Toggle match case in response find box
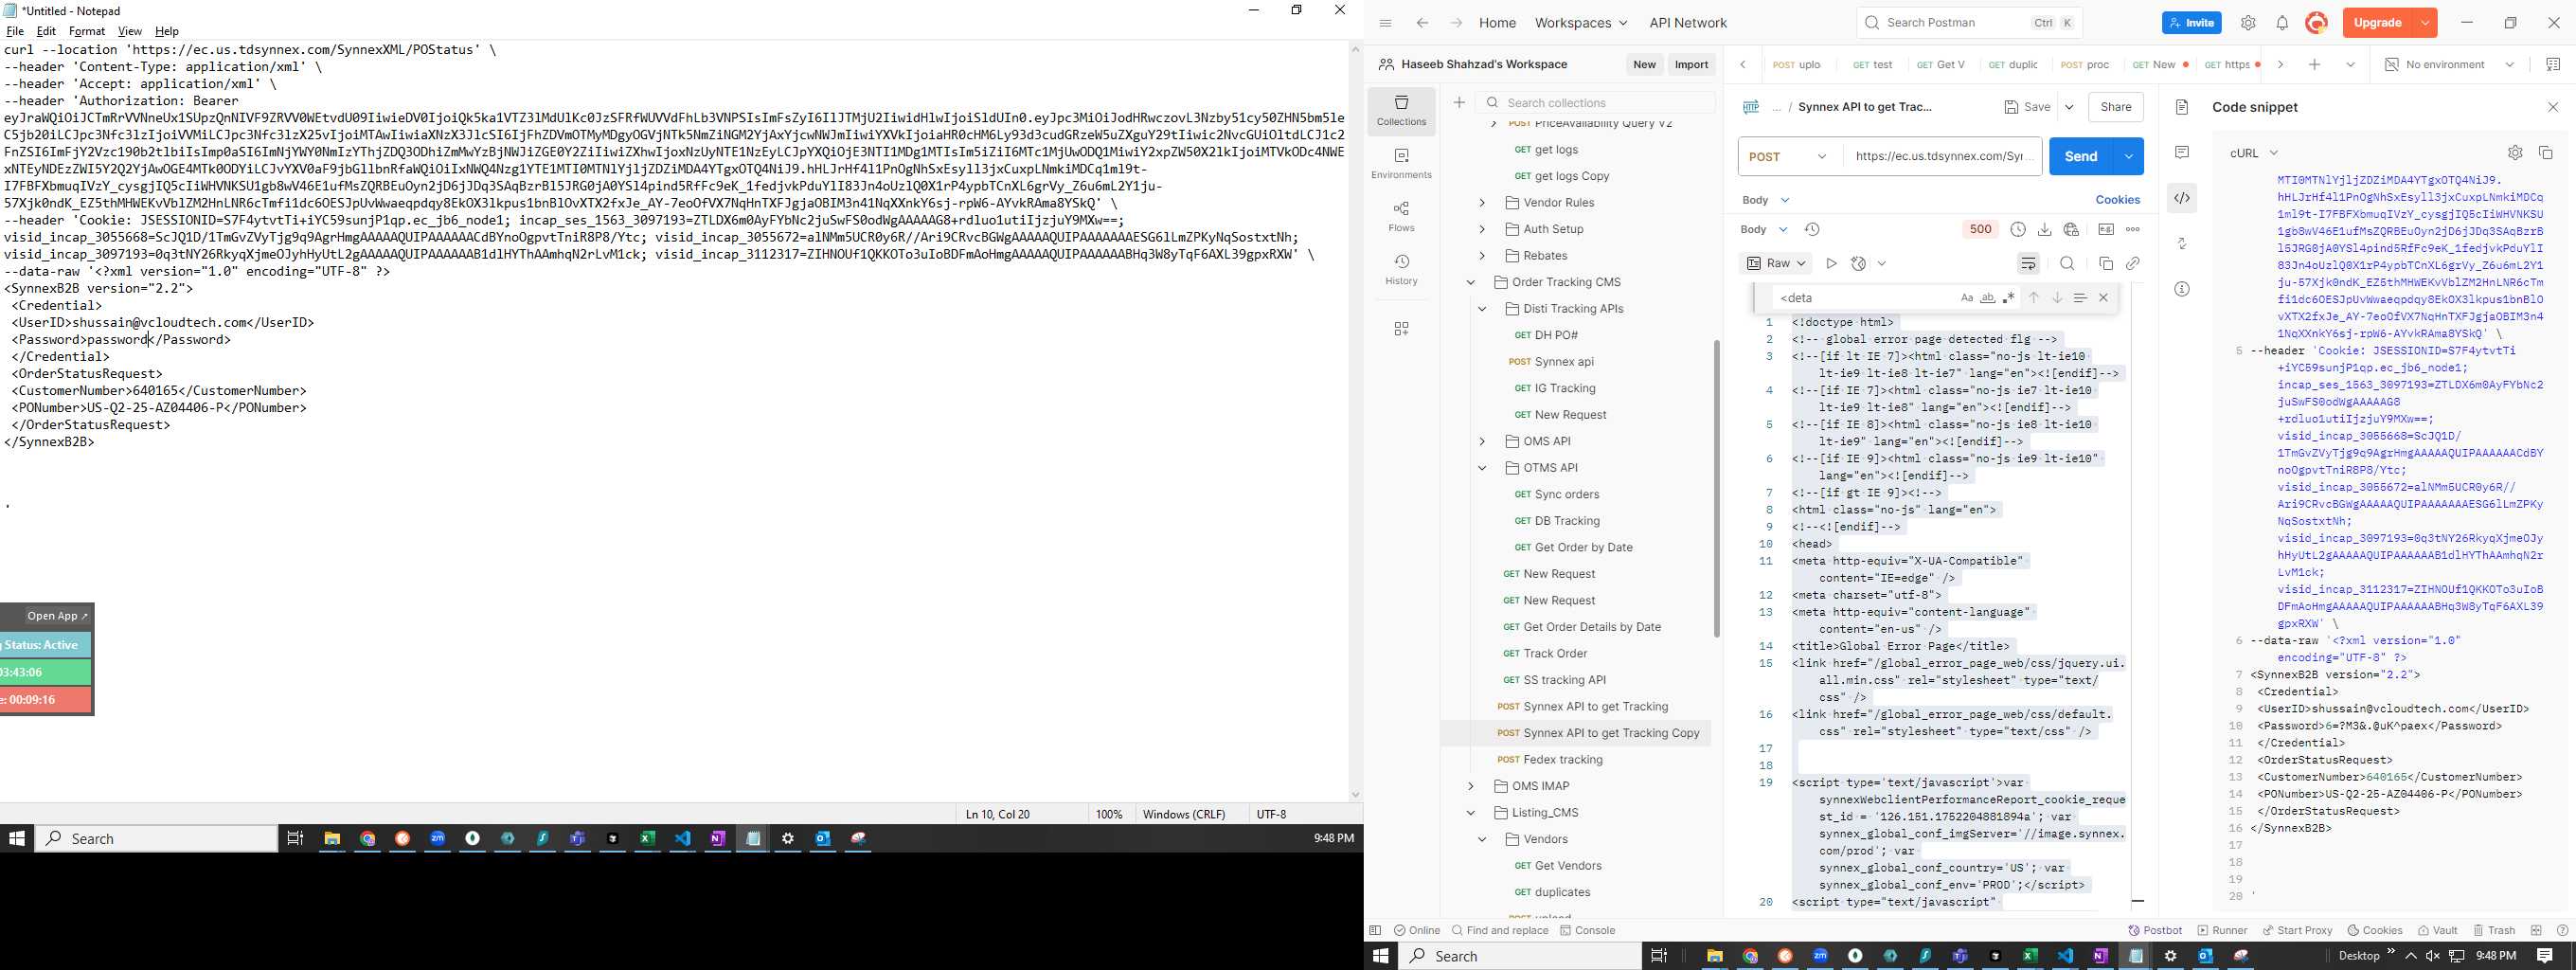This screenshot has width=2576, height=970. [1967, 298]
